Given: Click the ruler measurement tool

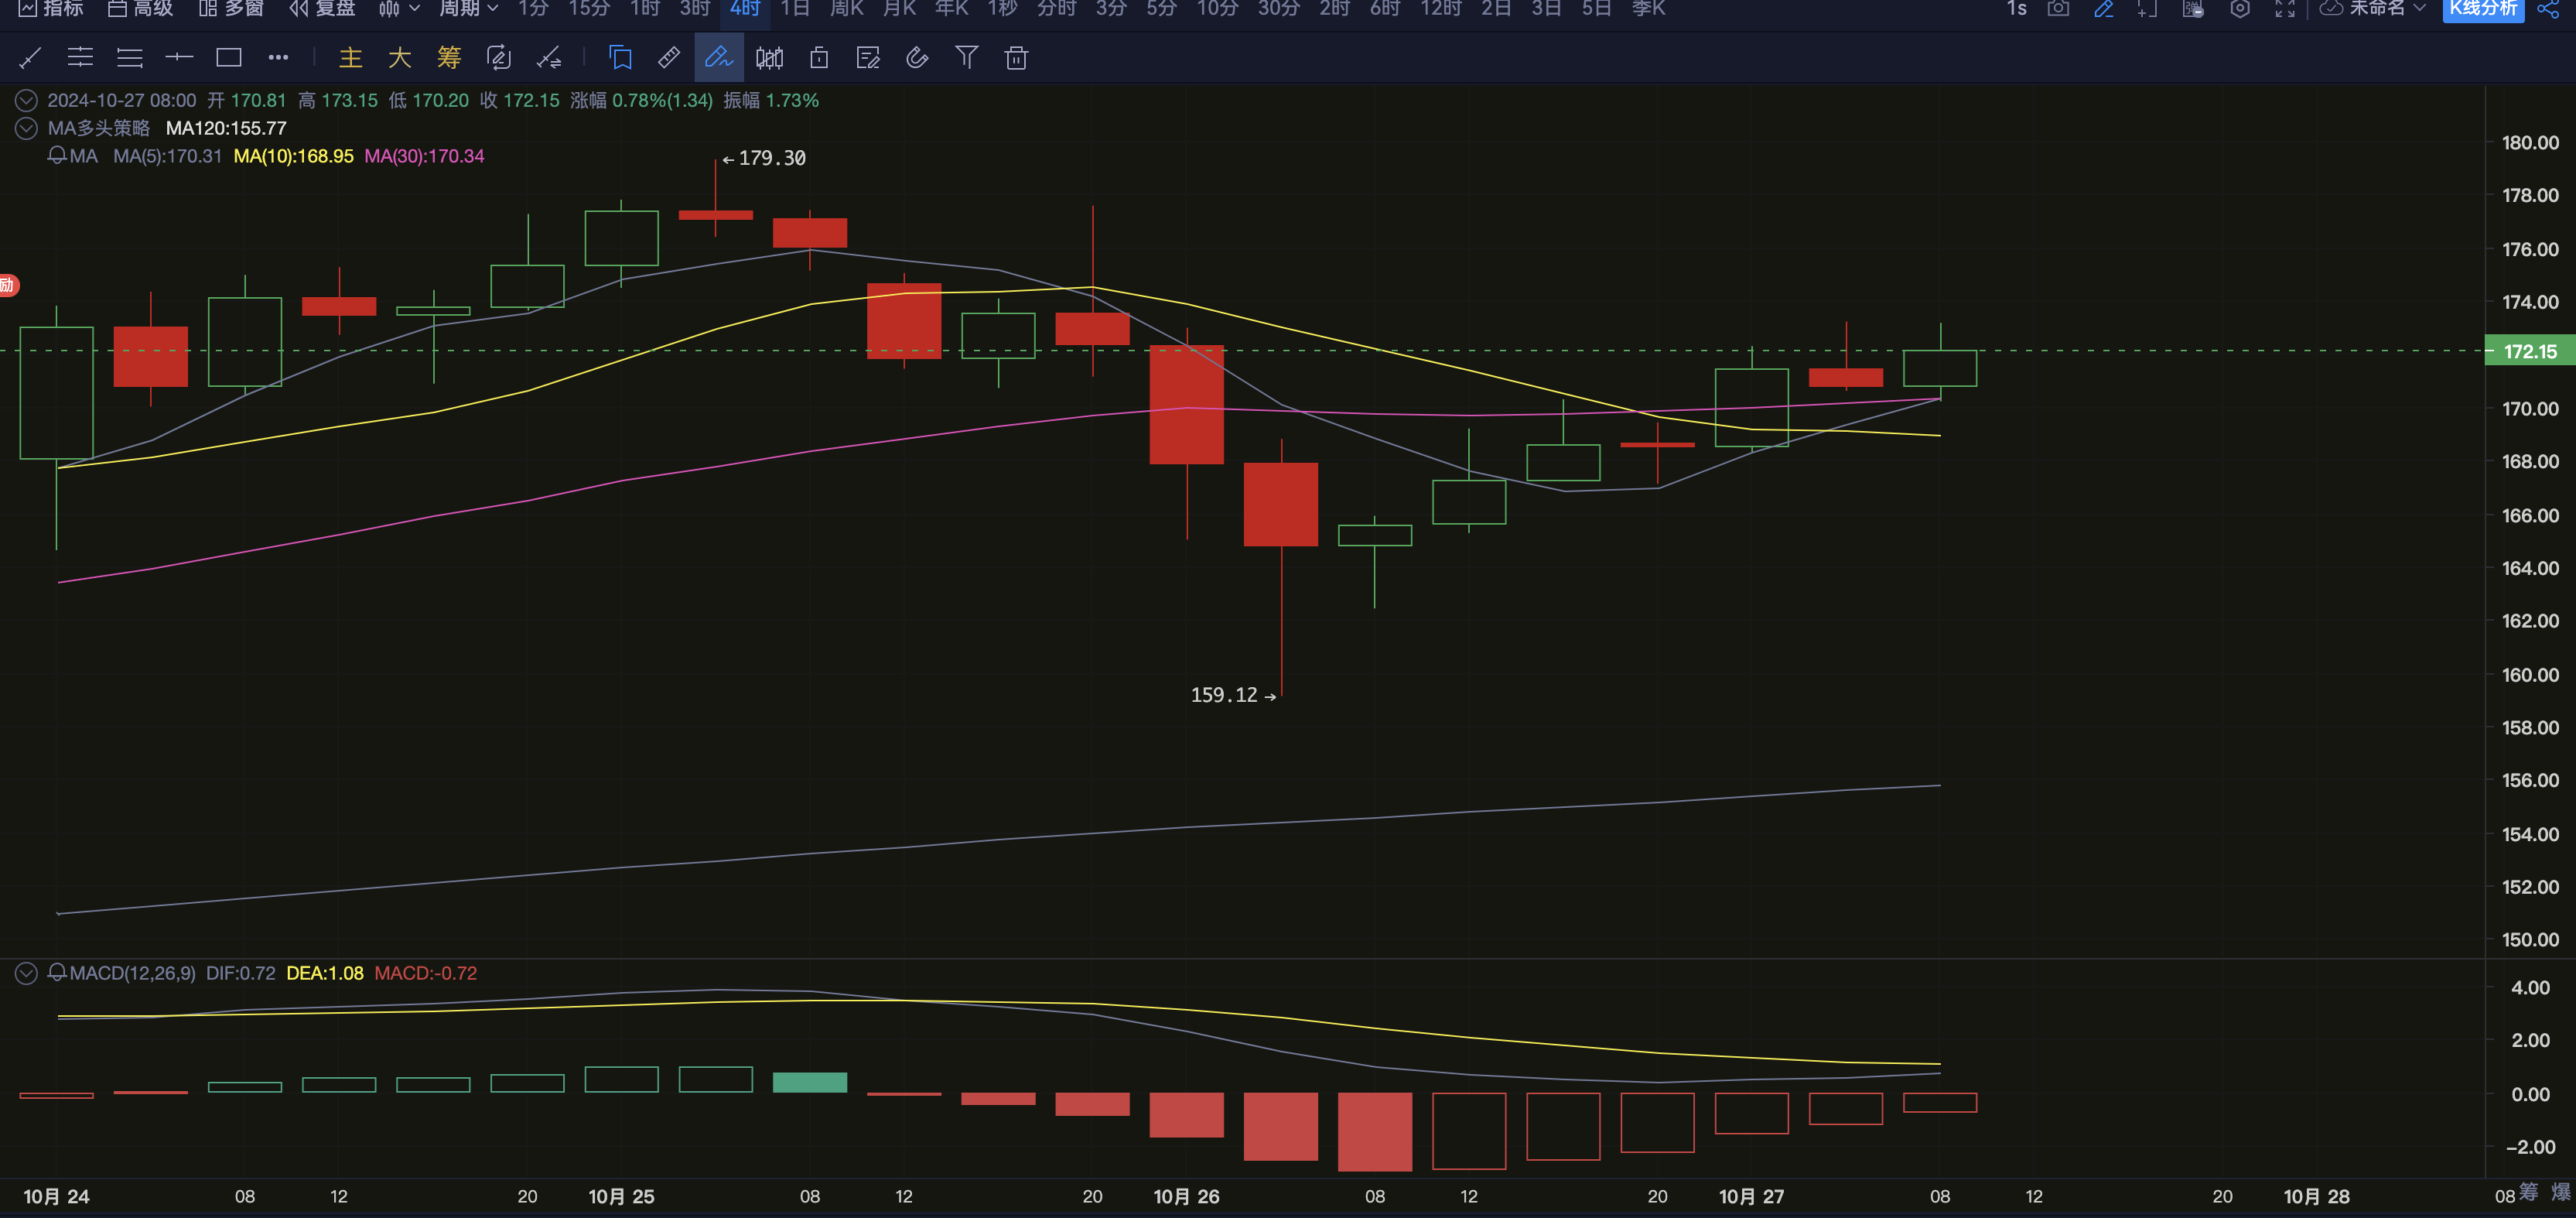Looking at the screenshot, I should (669, 58).
